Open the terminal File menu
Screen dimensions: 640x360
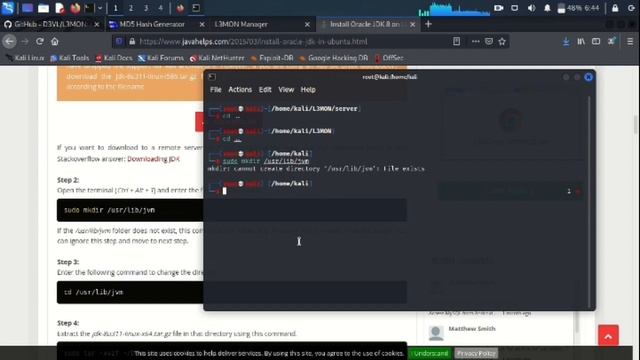tap(216, 89)
